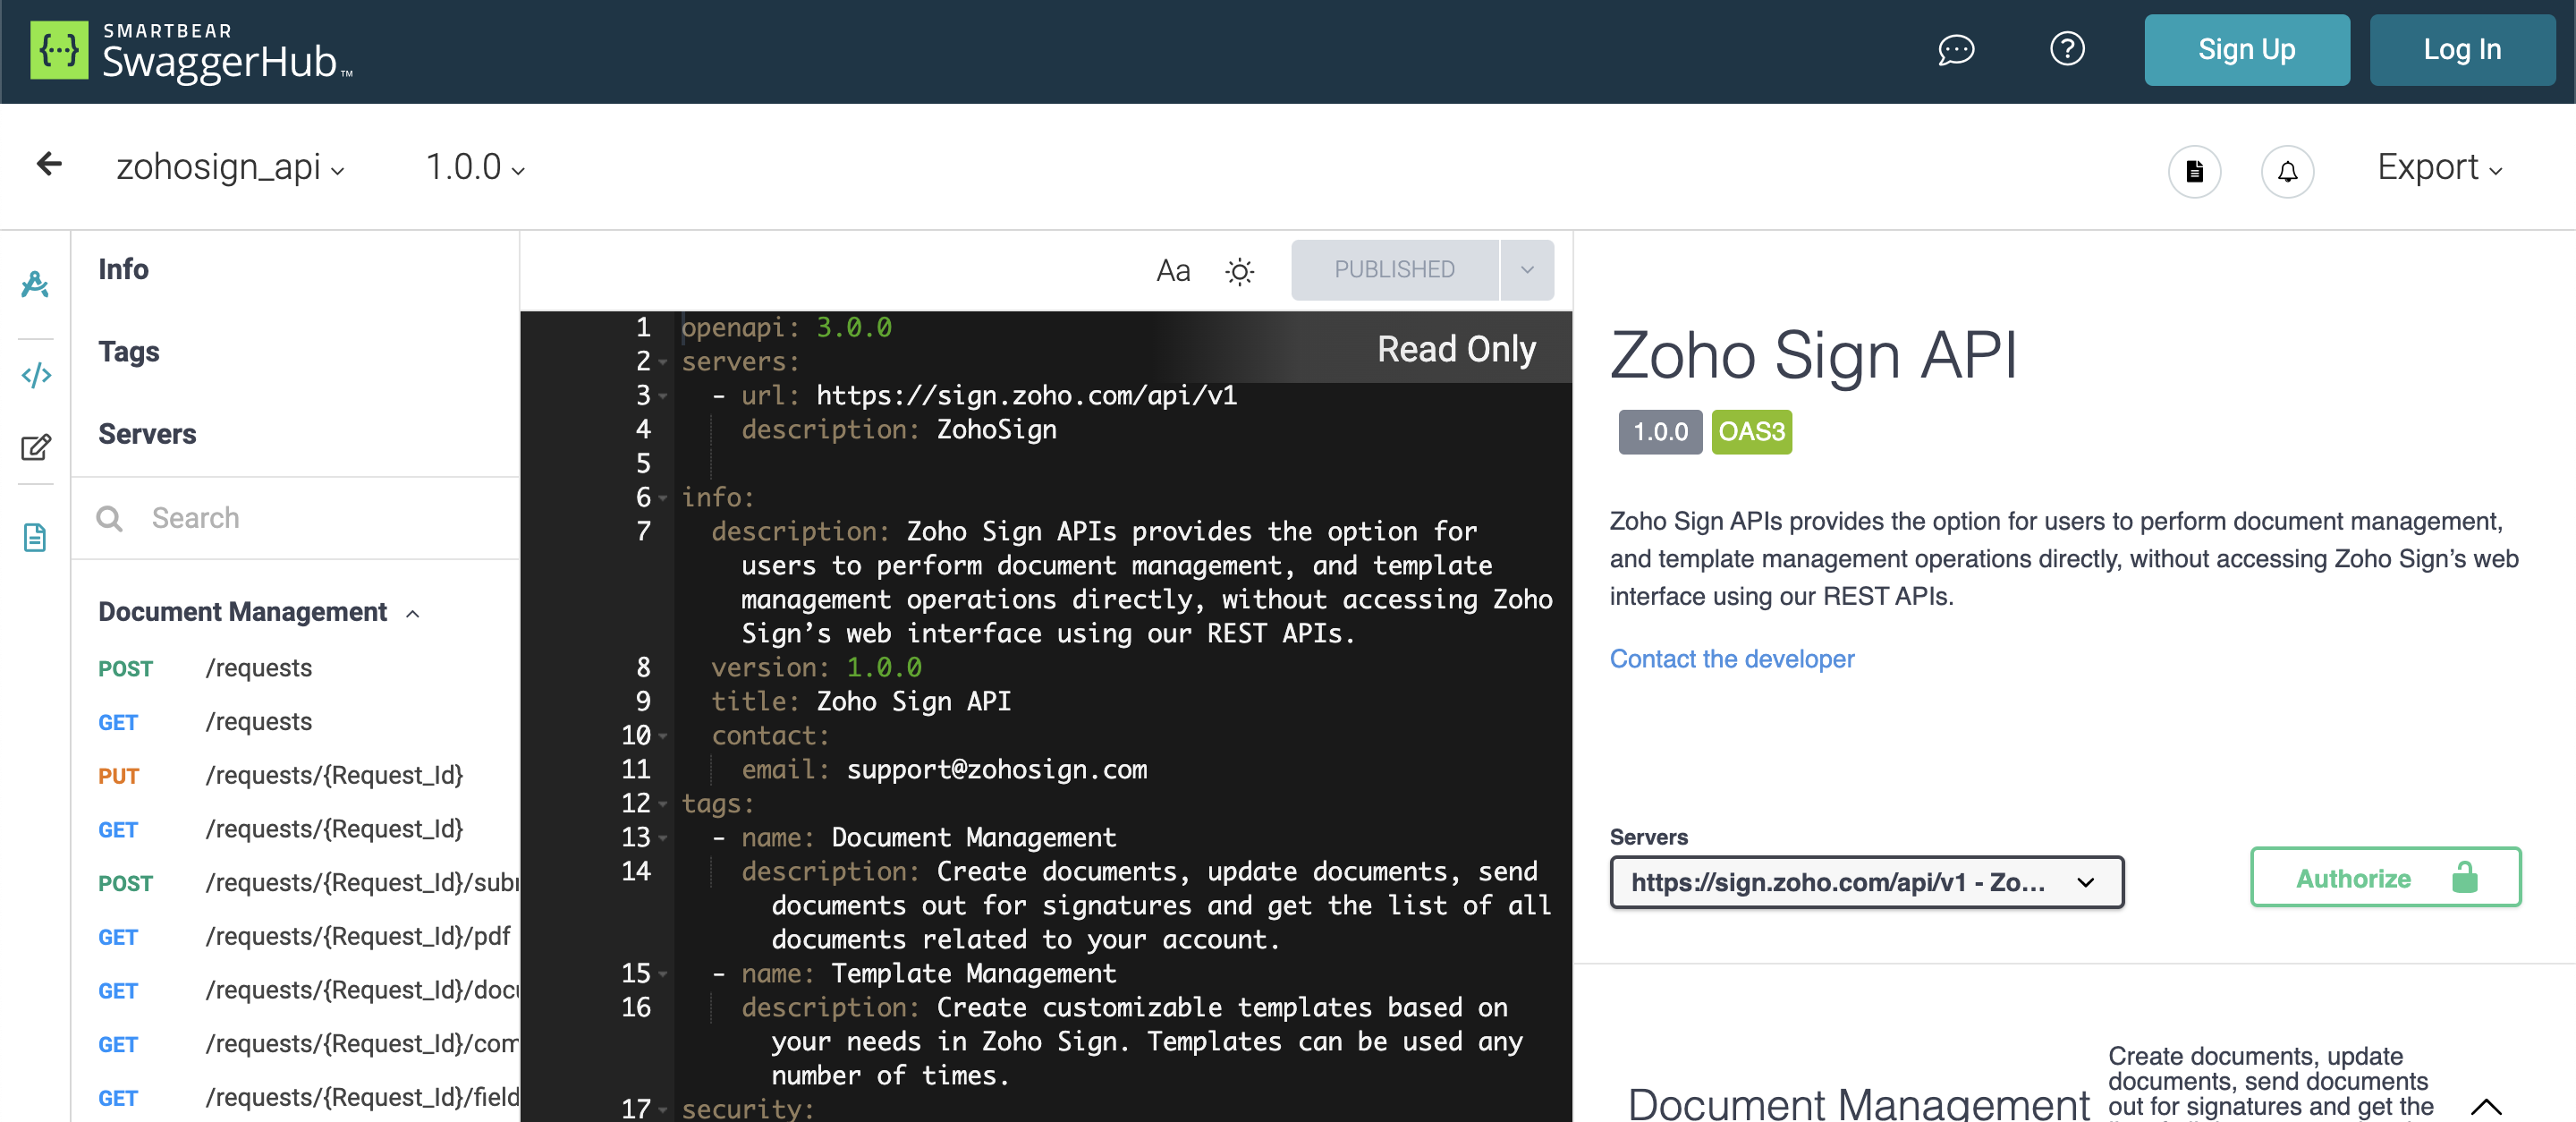Click the support@zohosign.com email line
This screenshot has height=1122, width=2576.
click(x=944, y=770)
